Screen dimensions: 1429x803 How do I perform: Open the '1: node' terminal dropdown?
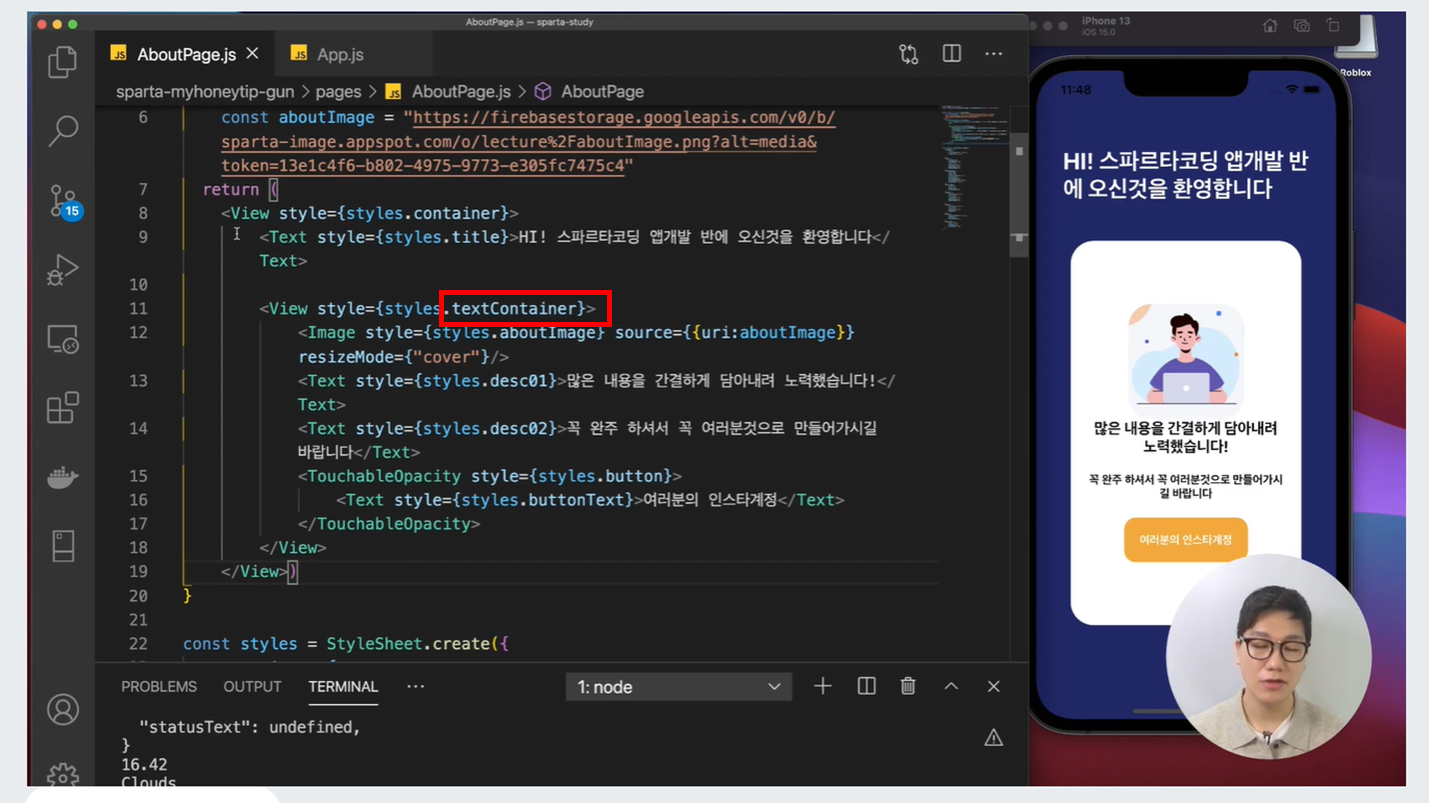[x=679, y=687]
